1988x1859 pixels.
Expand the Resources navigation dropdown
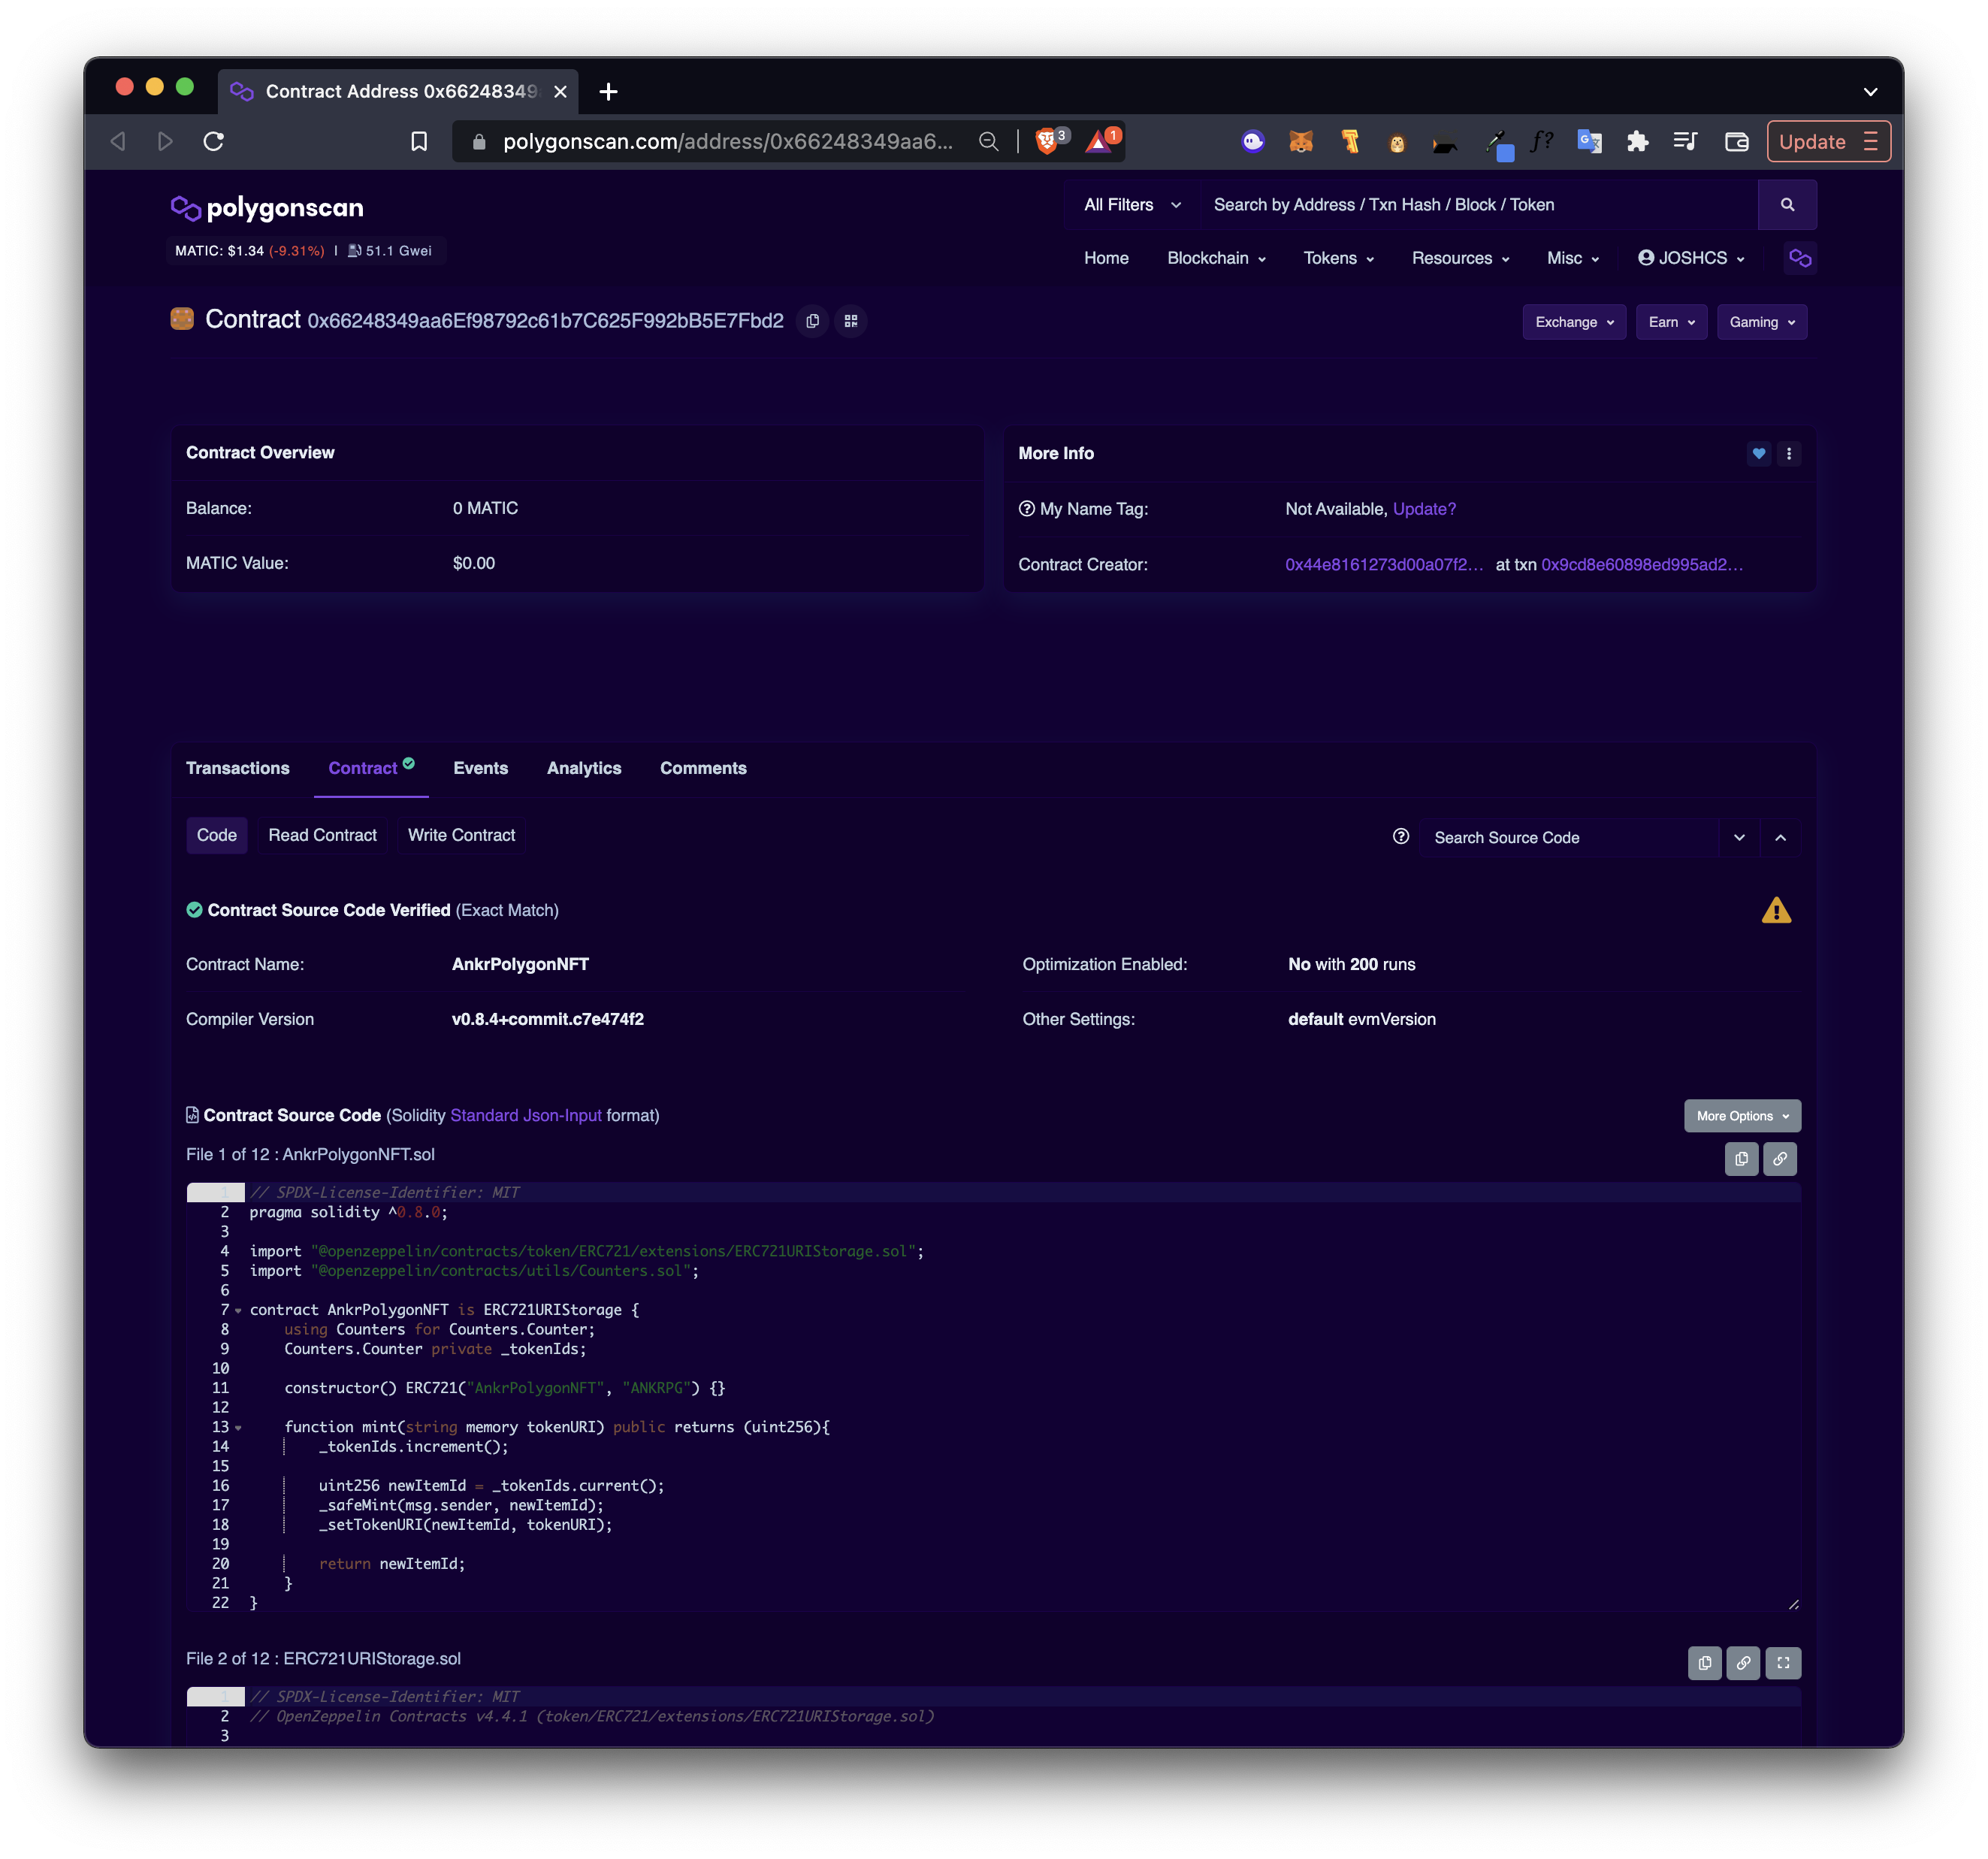click(x=1459, y=258)
